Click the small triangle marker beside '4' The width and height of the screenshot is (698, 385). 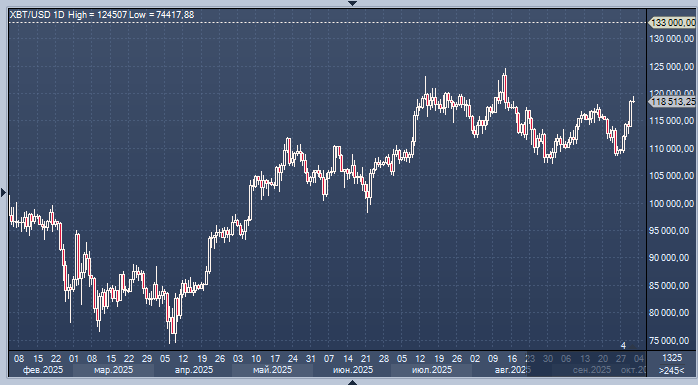click(x=633, y=346)
